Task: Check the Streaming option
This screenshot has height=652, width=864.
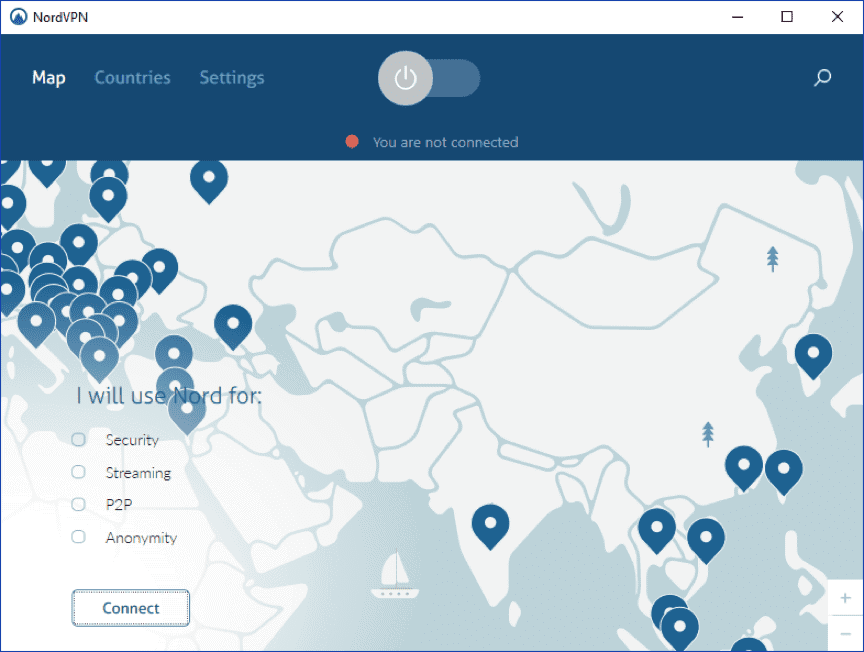Action: click(79, 472)
